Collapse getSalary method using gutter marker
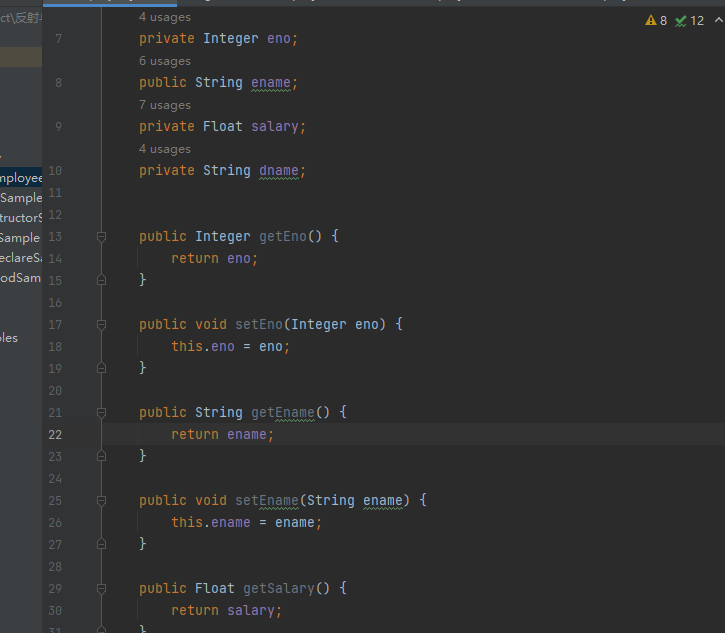This screenshot has height=633, width=725. (x=101, y=589)
